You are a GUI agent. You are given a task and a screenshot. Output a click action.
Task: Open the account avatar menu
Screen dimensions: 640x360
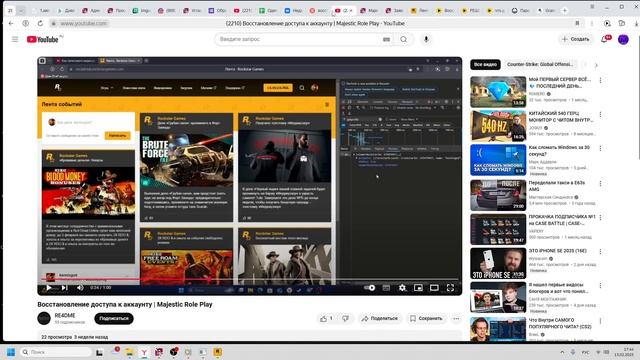click(623, 39)
